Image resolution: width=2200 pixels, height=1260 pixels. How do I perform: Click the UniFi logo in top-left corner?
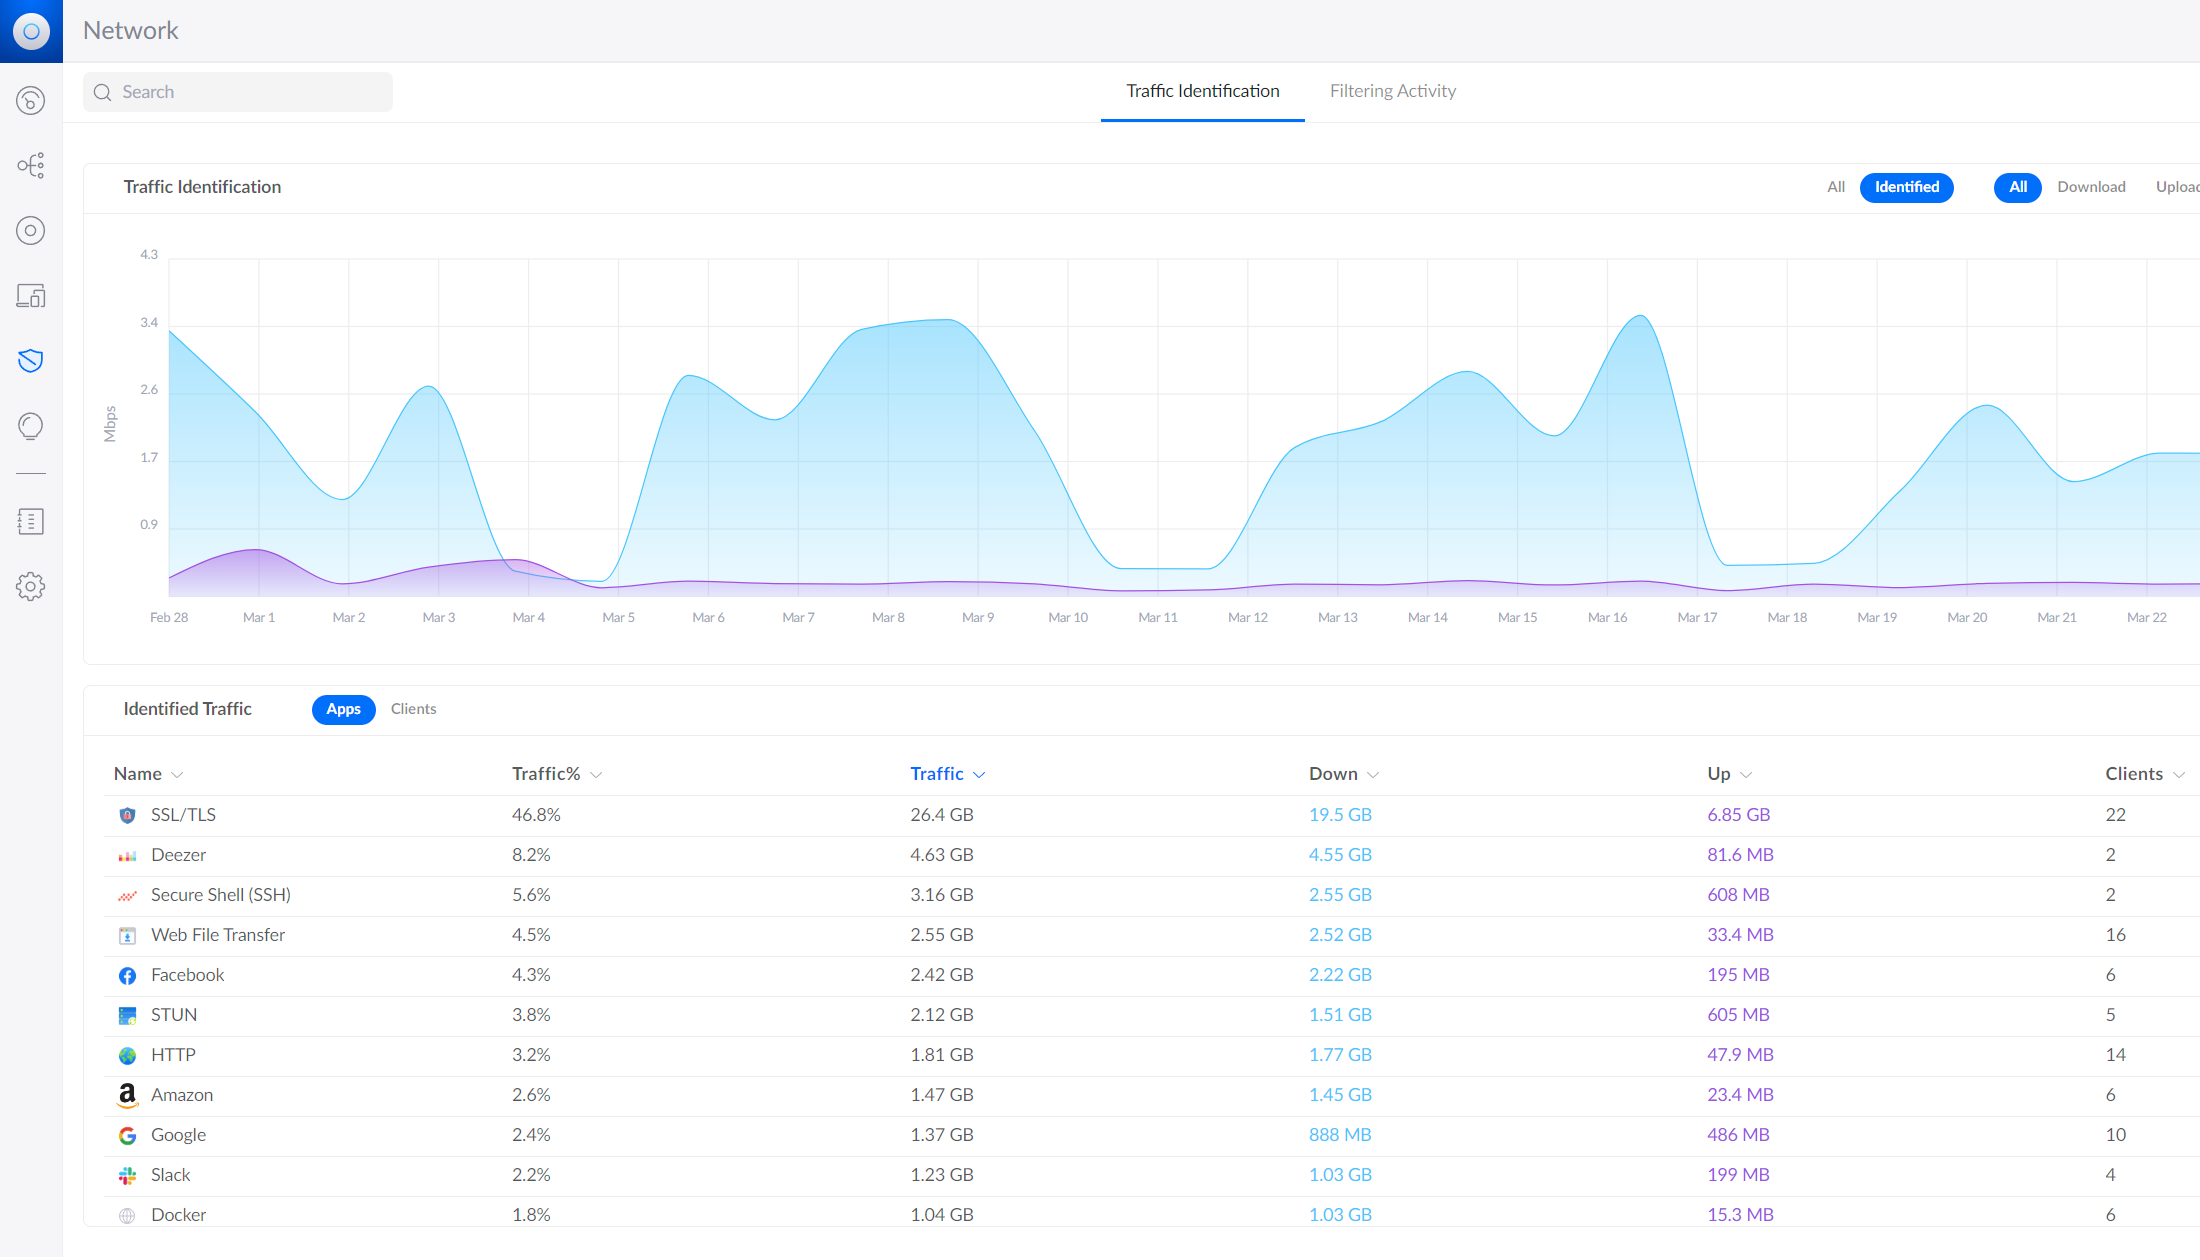click(x=31, y=31)
